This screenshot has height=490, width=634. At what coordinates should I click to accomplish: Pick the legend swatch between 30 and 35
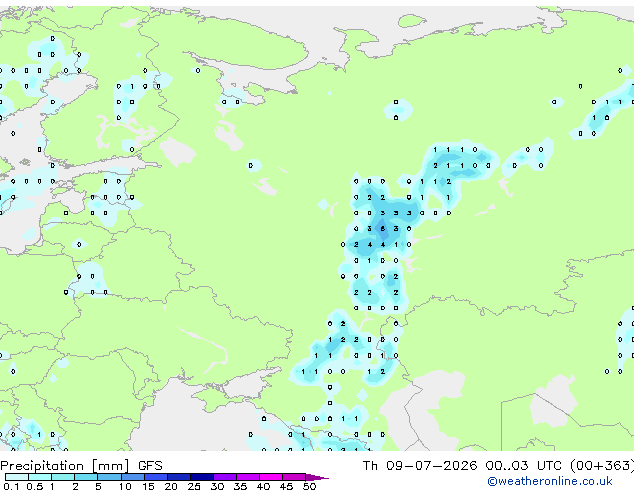coord(225,477)
